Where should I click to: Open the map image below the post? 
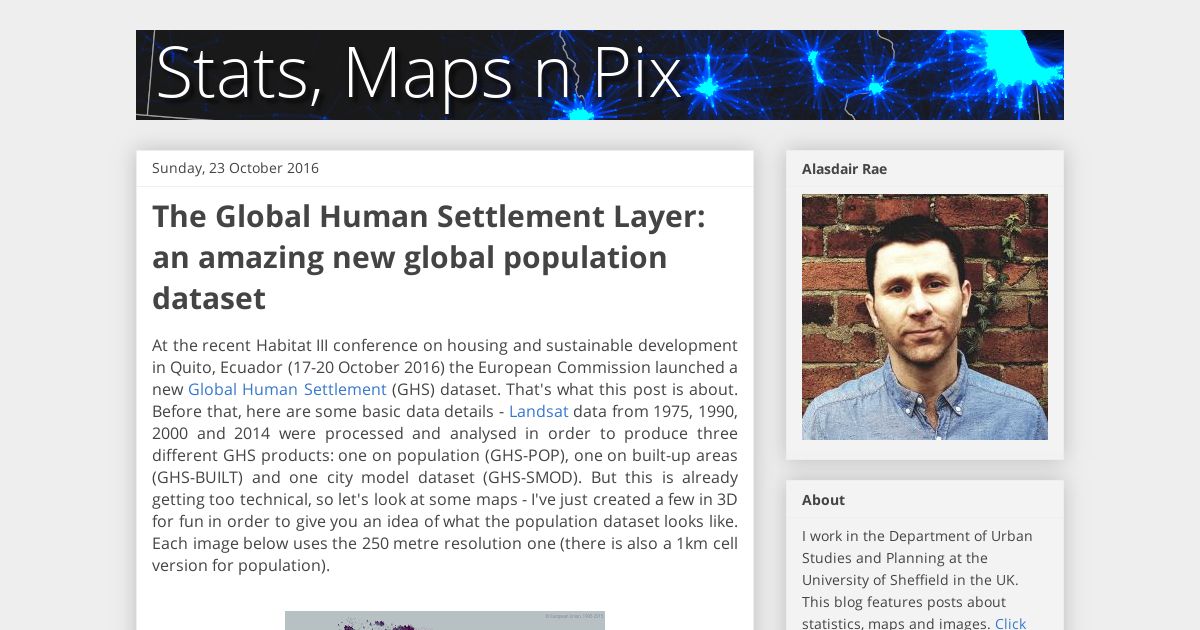[445, 621]
